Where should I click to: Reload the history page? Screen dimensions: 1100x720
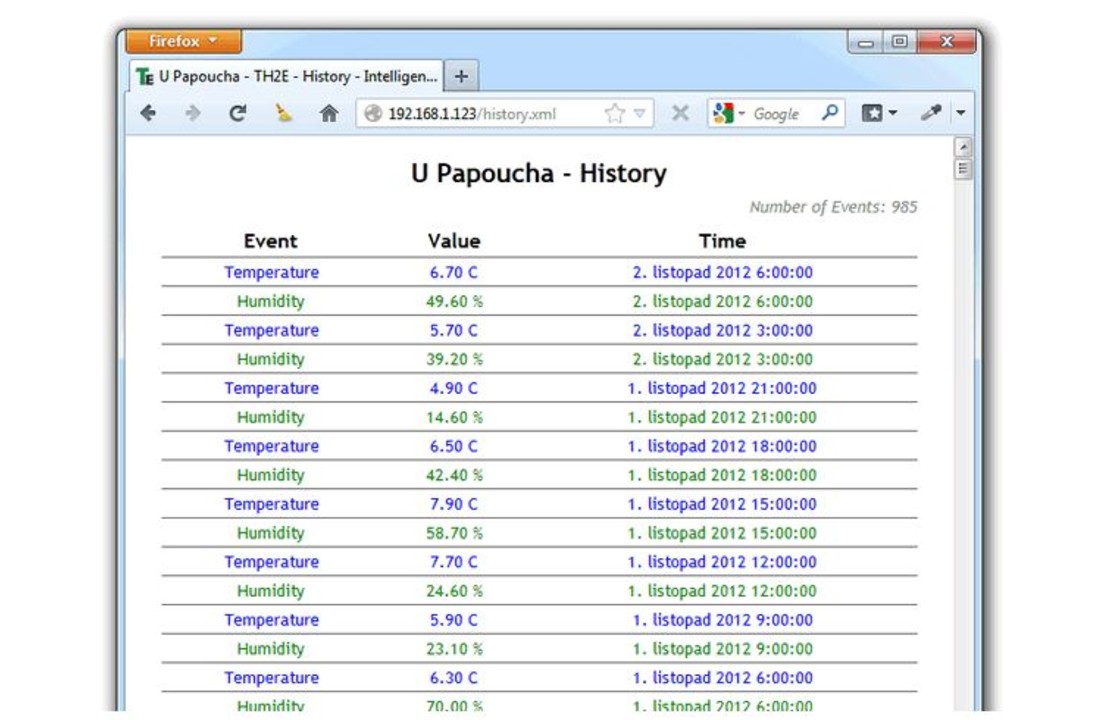[x=237, y=114]
